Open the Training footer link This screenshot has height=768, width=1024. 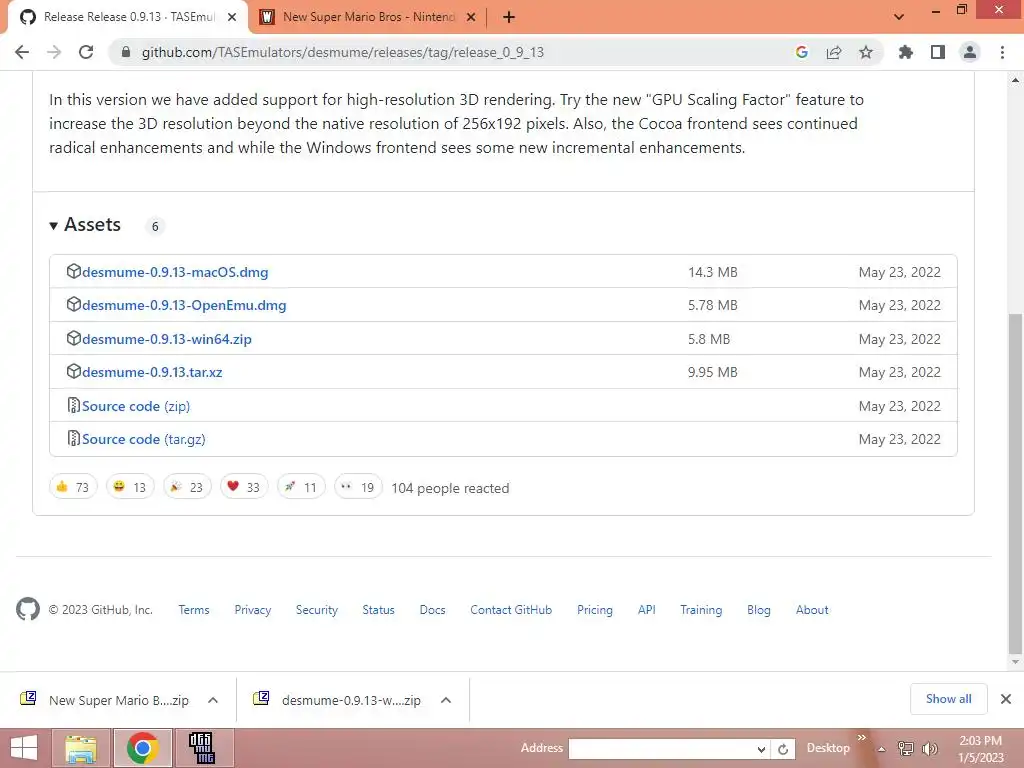point(701,610)
